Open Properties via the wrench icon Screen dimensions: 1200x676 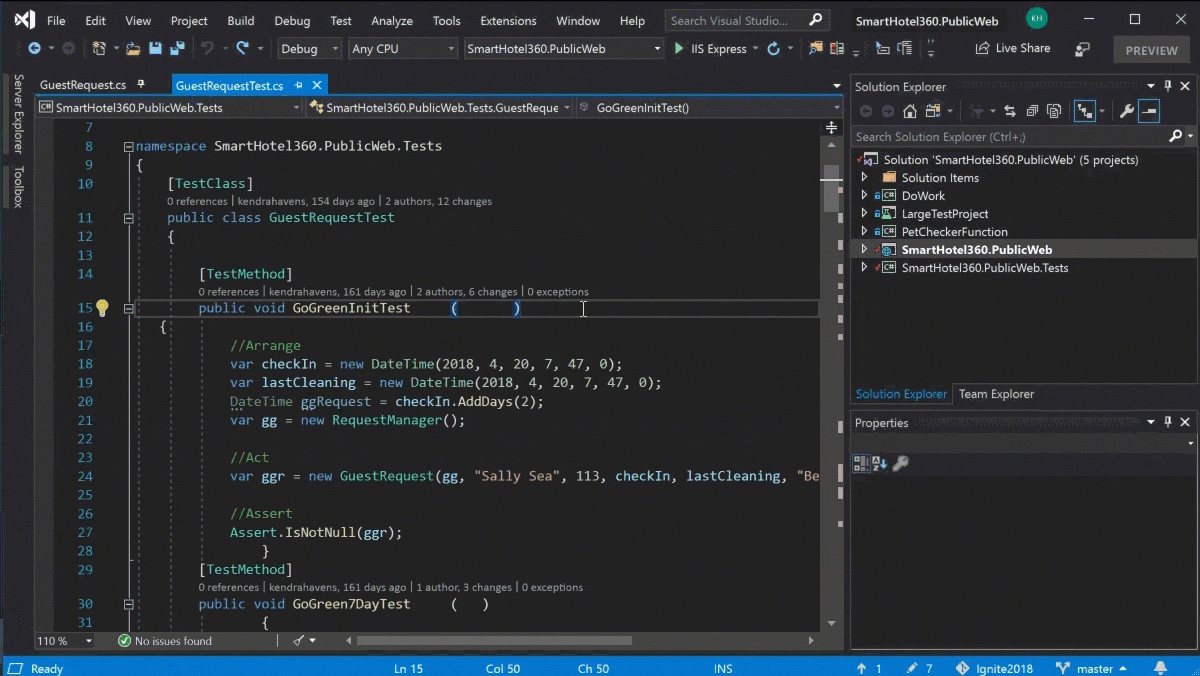(1126, 111)
